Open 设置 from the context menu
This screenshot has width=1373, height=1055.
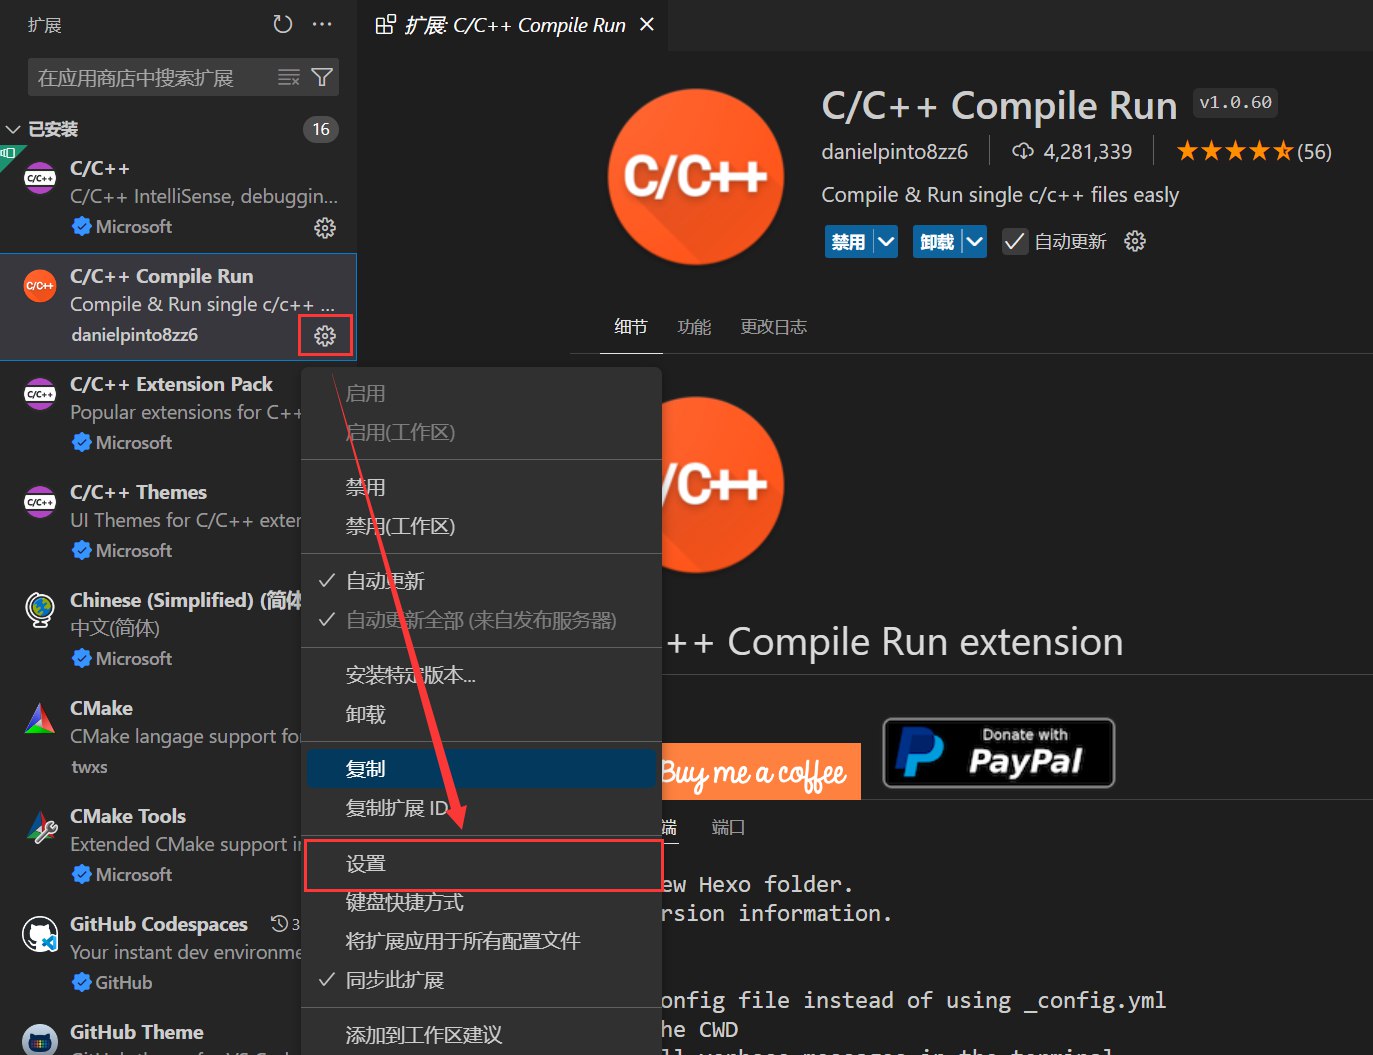pos(481,863)
